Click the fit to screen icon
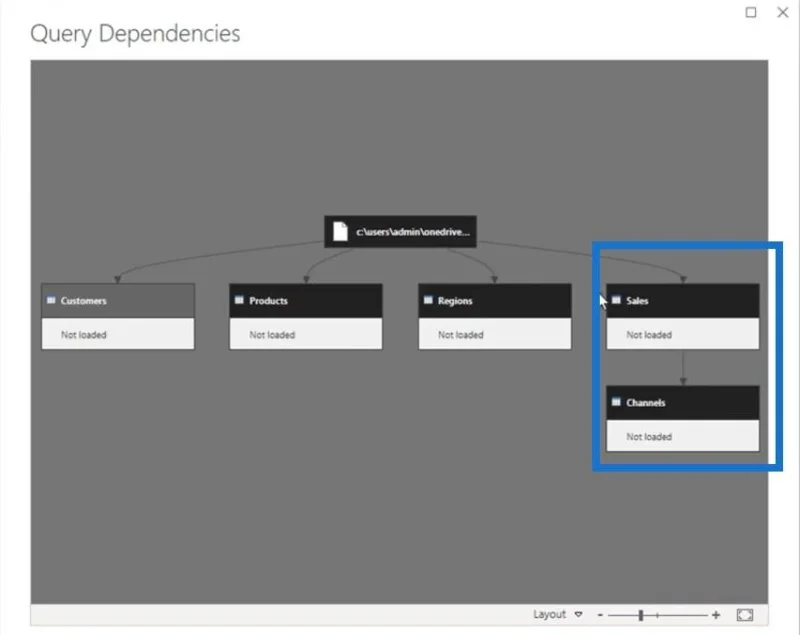Screen dimensions: 800x635 745,615
